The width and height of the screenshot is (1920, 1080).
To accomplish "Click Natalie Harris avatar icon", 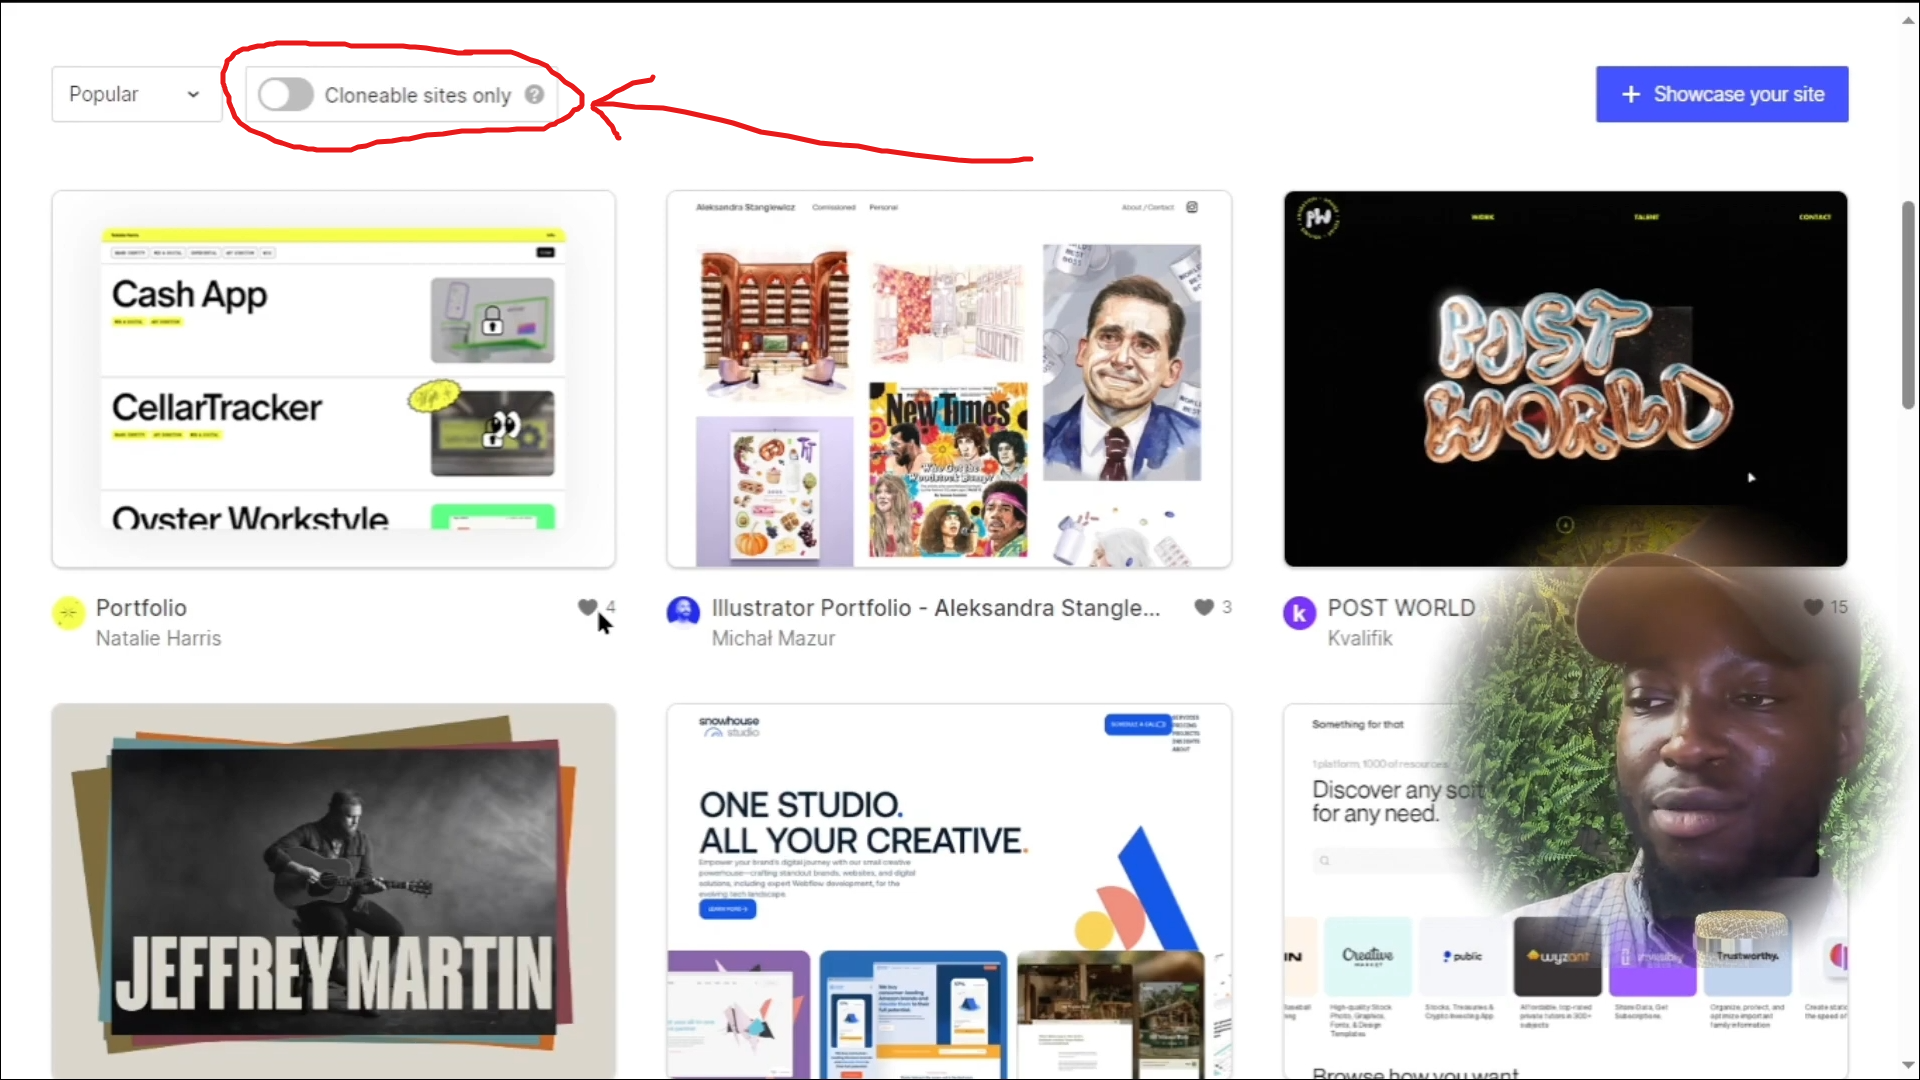I will point(68,612).
